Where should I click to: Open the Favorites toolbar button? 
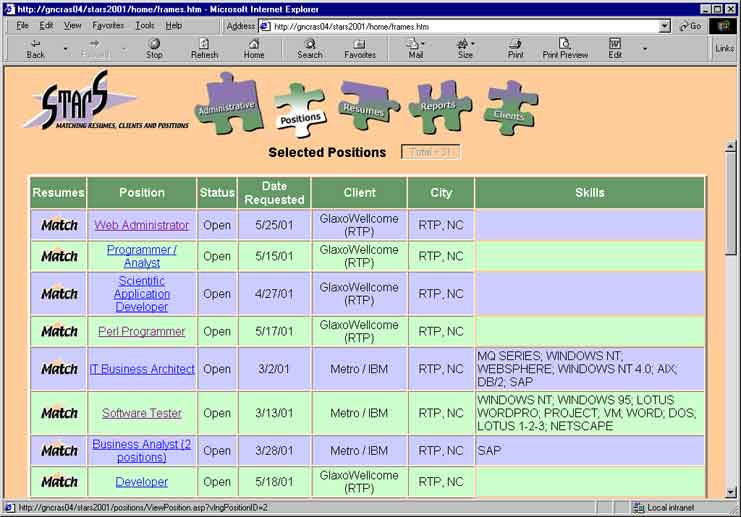(x=360, y=49)
